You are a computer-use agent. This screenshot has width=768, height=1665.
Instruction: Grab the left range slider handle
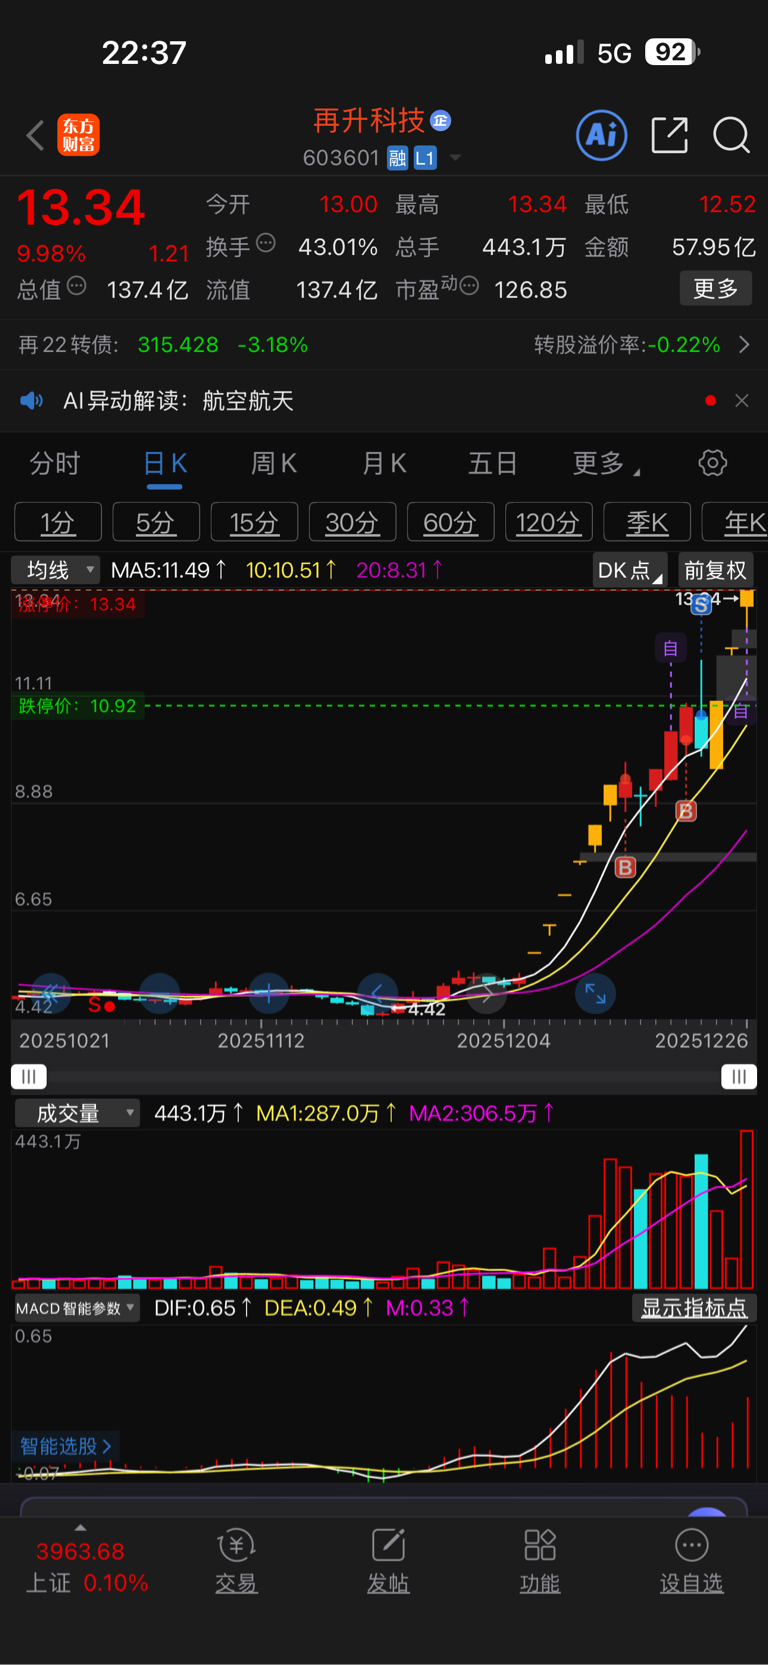28,1076
